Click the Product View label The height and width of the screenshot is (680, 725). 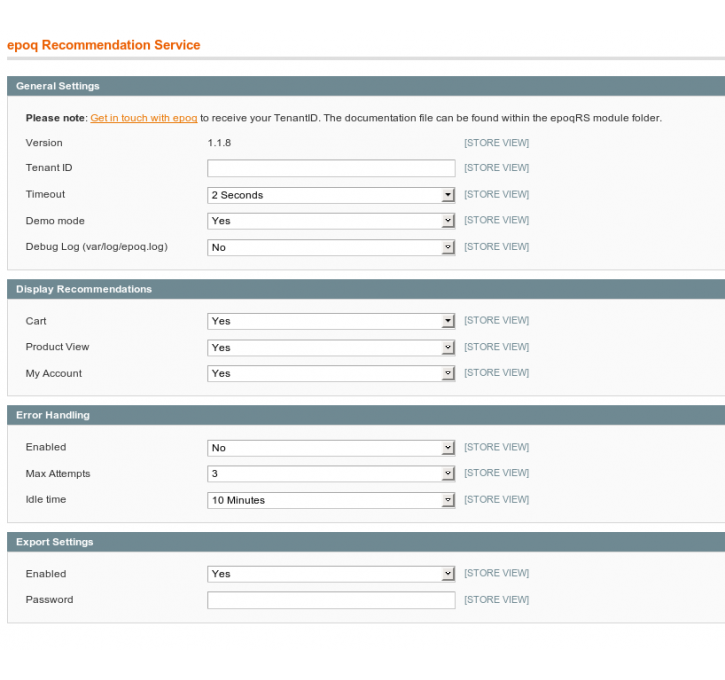point(57,347)
